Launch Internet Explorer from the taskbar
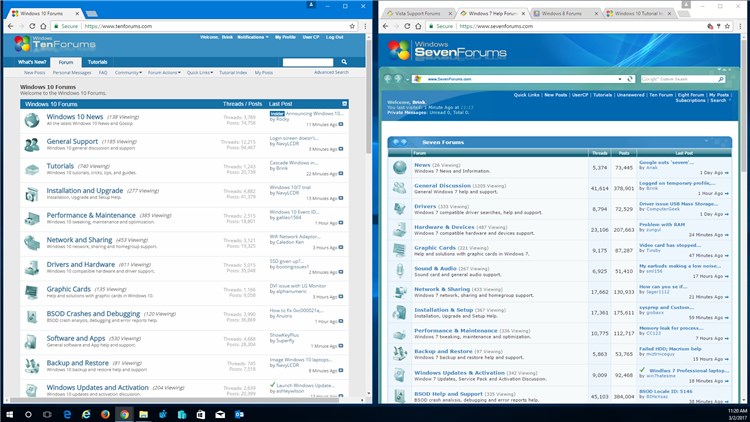This screenshot has height=422, width=750. point(86,414)
